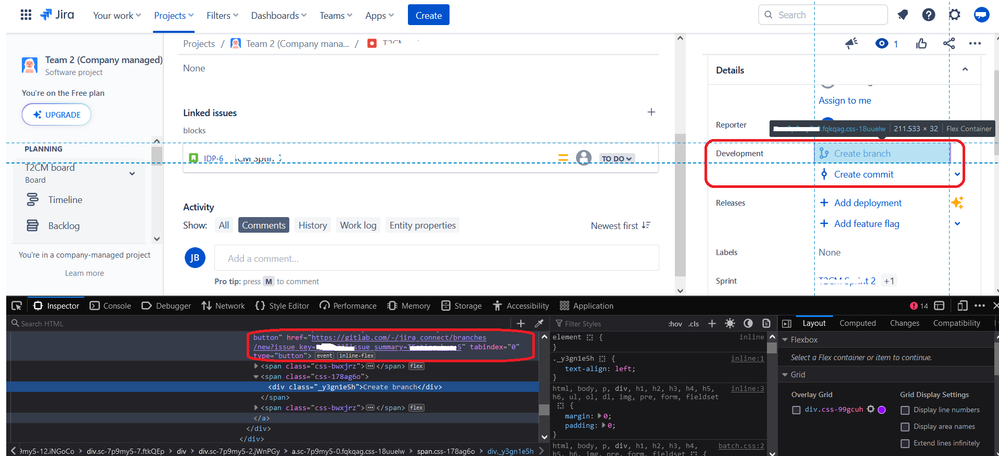999x456 pixels.
Task: Open the IDP-6 linked issue link
Action: click(x=213, y=159)
